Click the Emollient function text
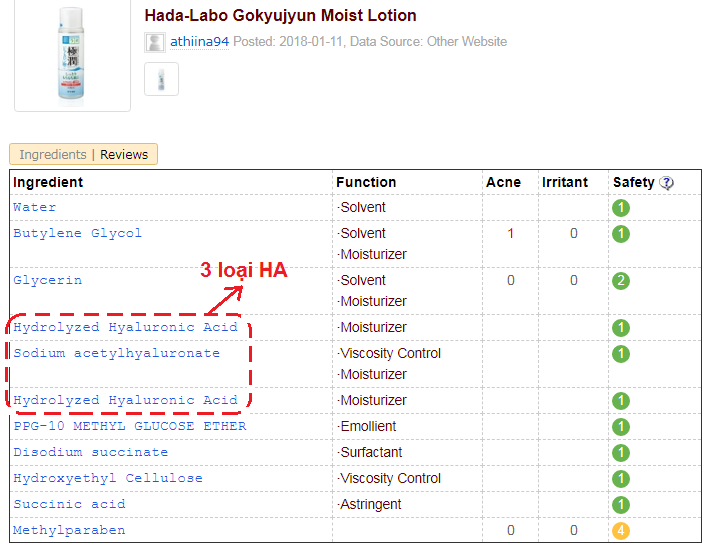The image size is (715, 555). coord(368,426)
